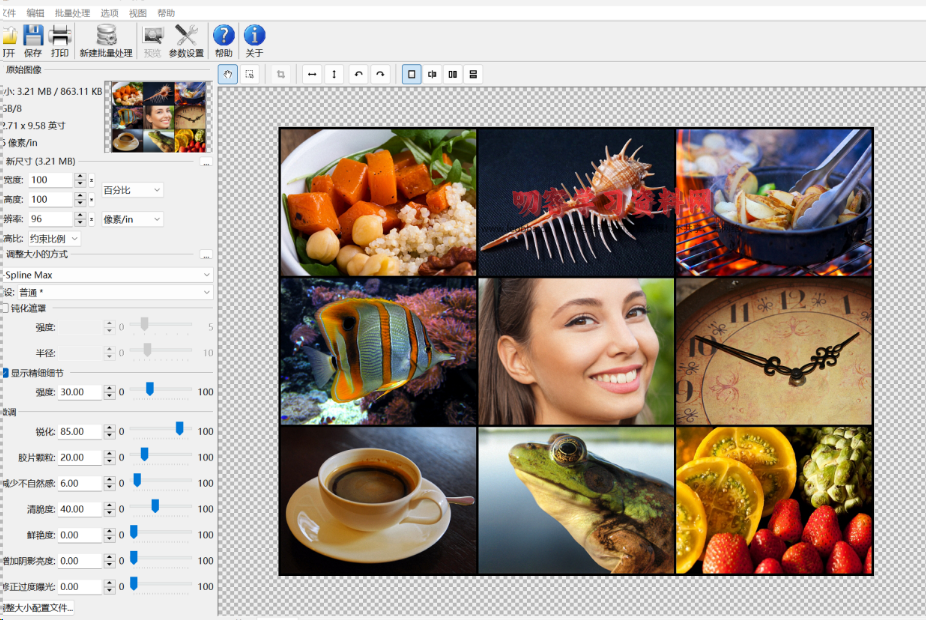Toggle the 显示精细细节 checkbox
This screenshot has height=620, width=926.
point(5,373)
